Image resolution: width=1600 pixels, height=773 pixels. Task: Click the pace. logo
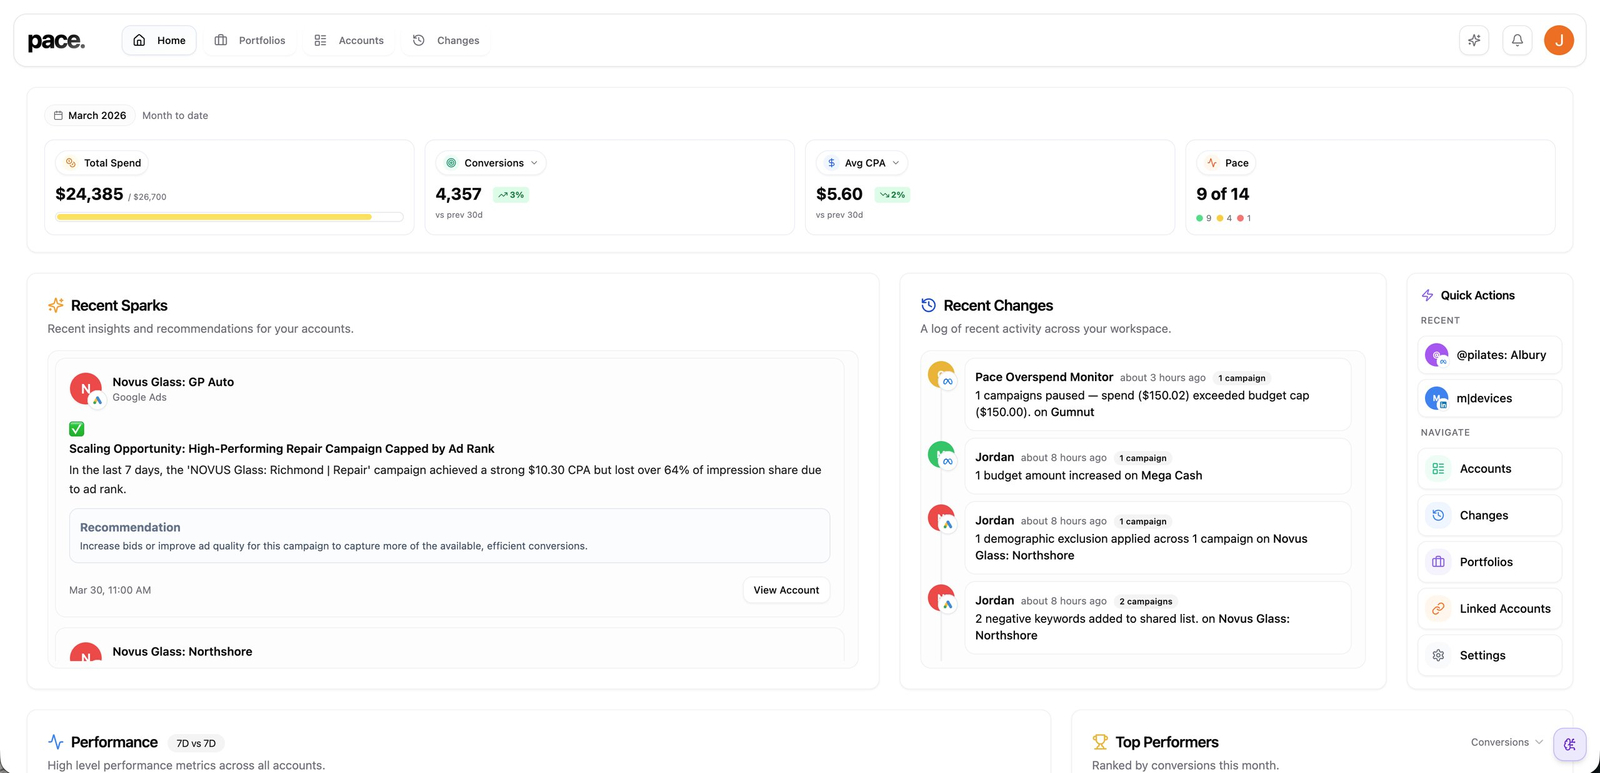point(56,41)
